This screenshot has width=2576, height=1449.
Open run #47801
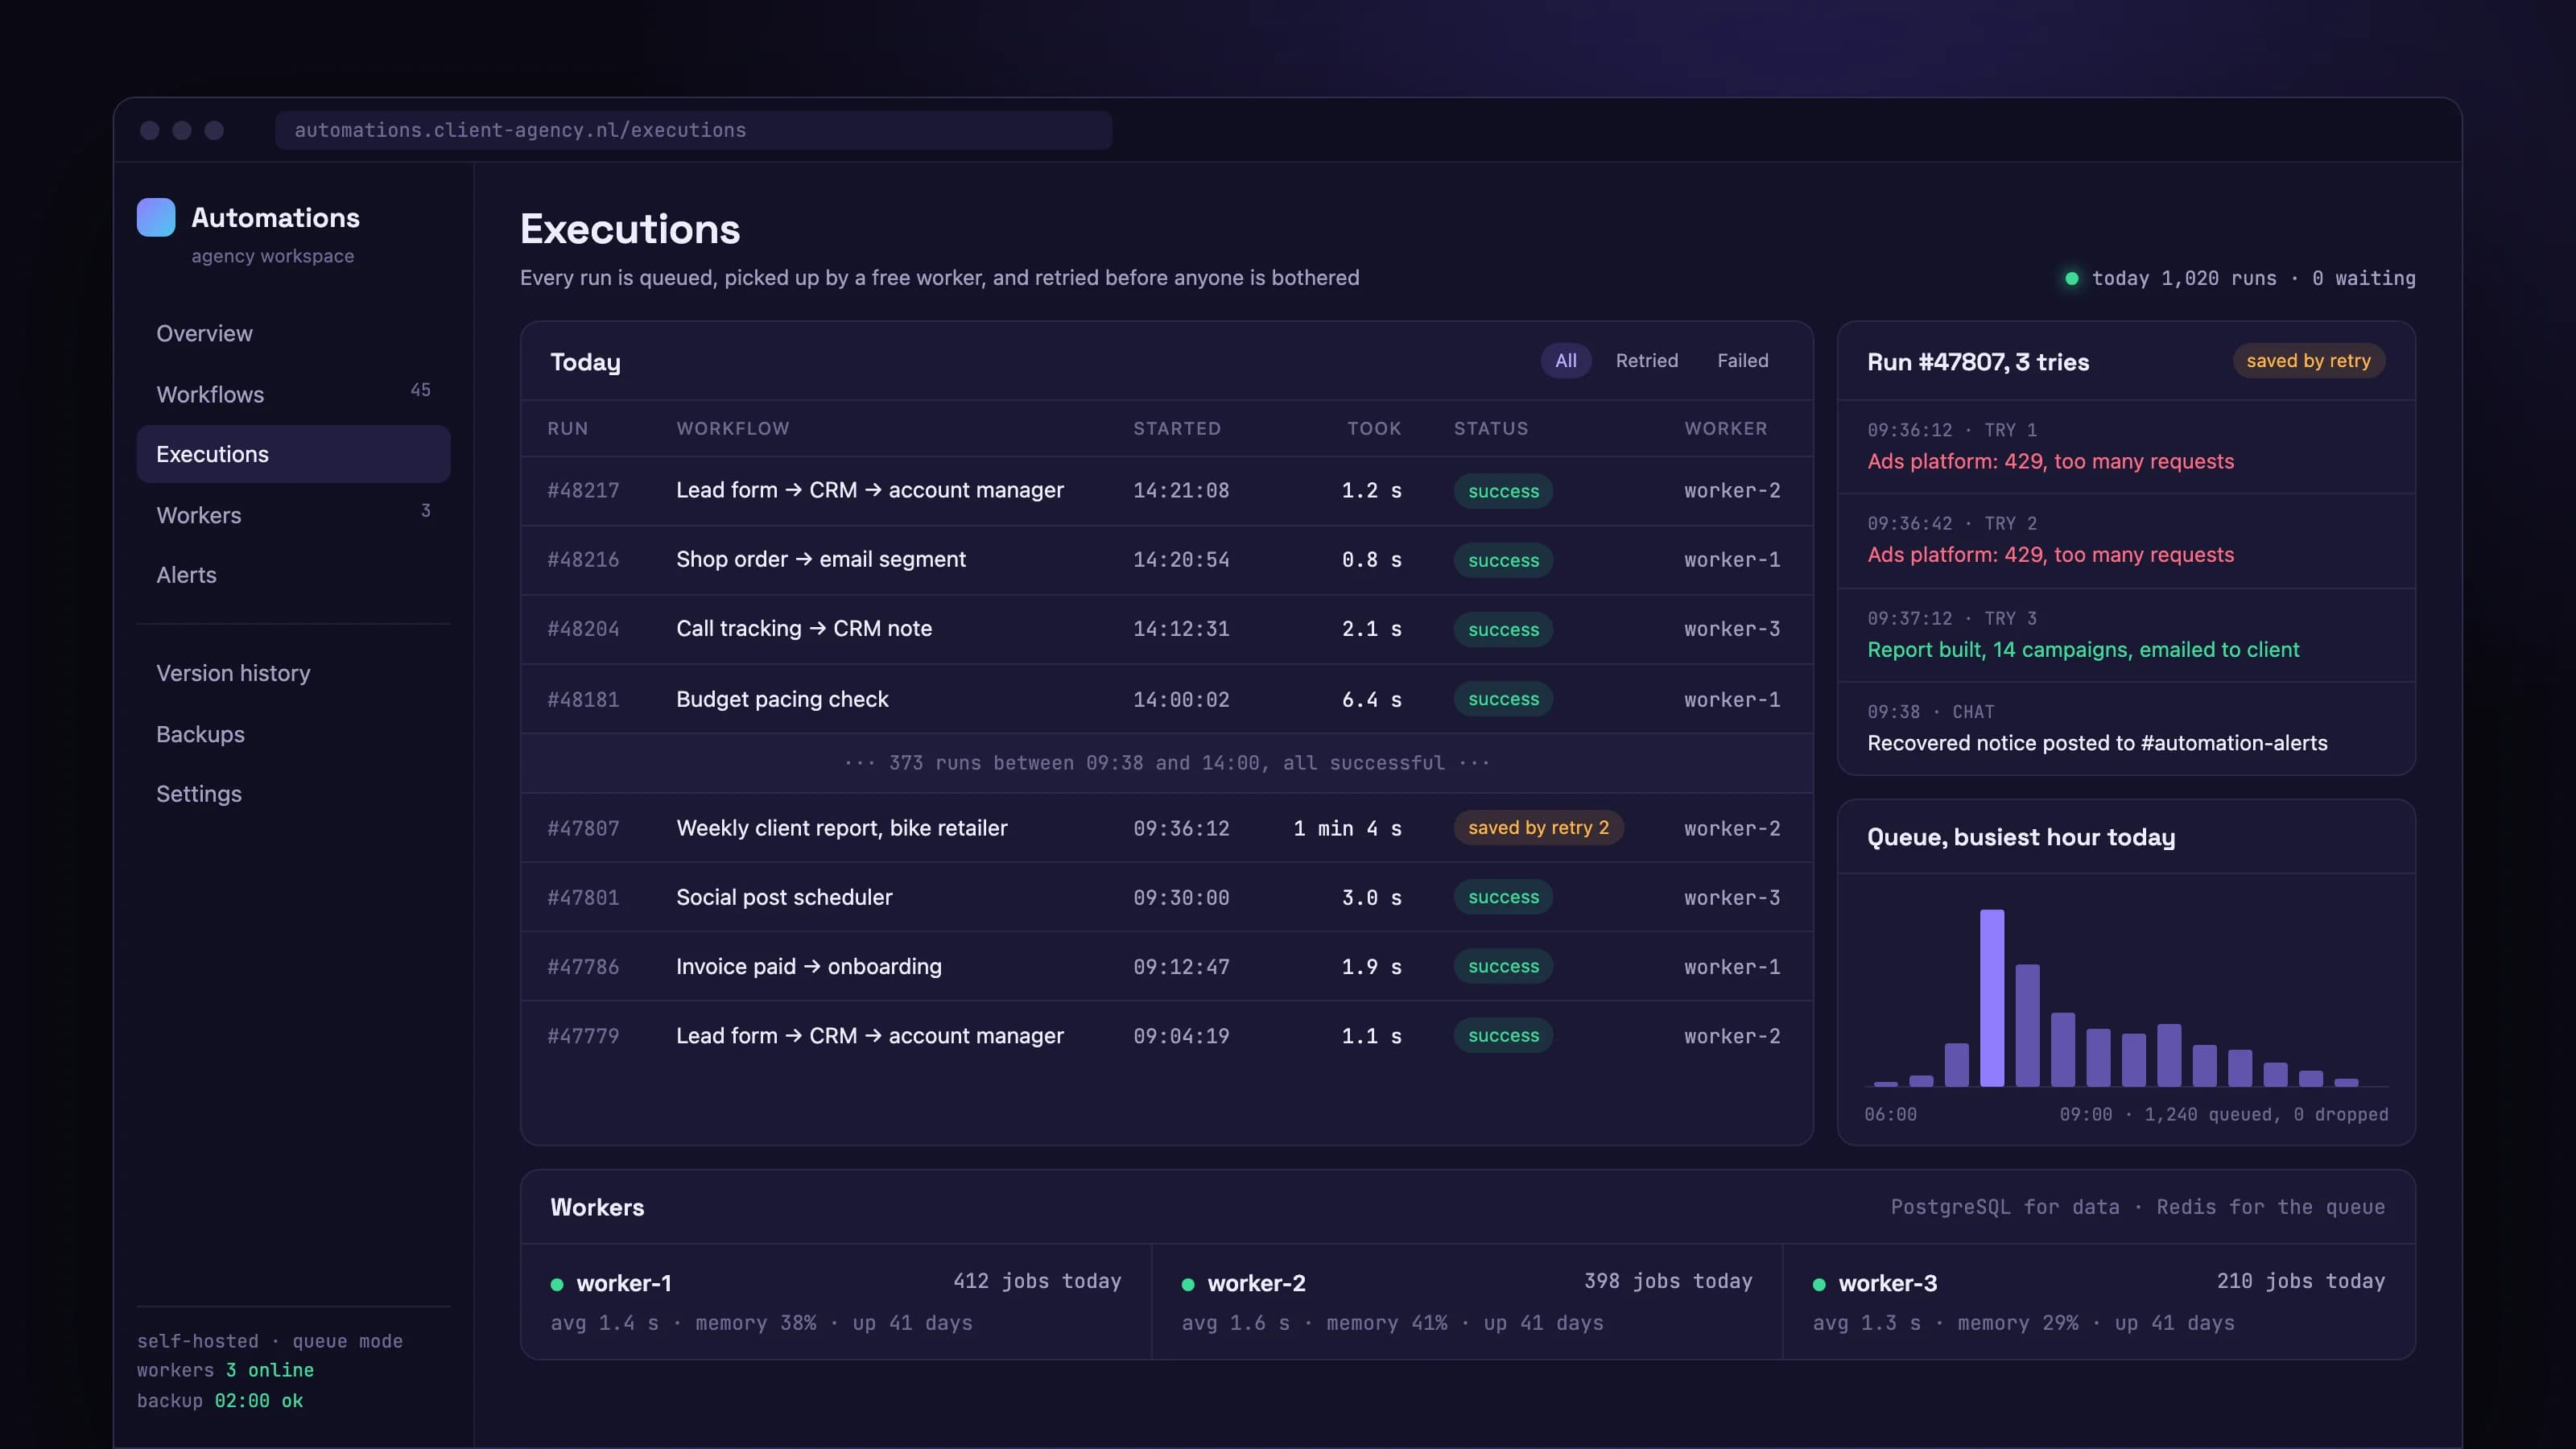(x=1167, y=897)
